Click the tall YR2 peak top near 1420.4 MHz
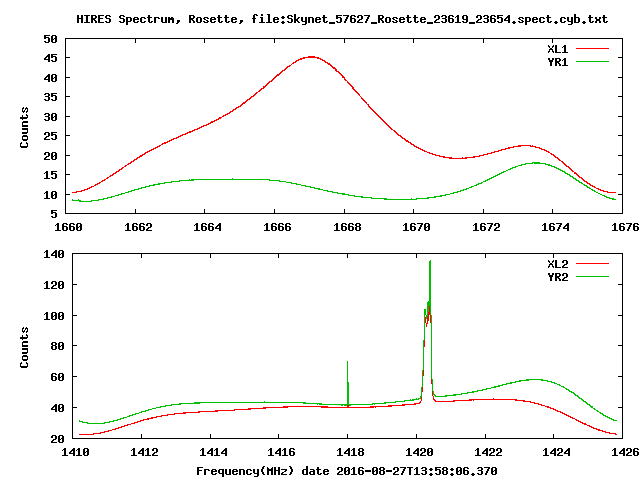The width and height of the screenshot is (640, 480). (x=430, y=262)
